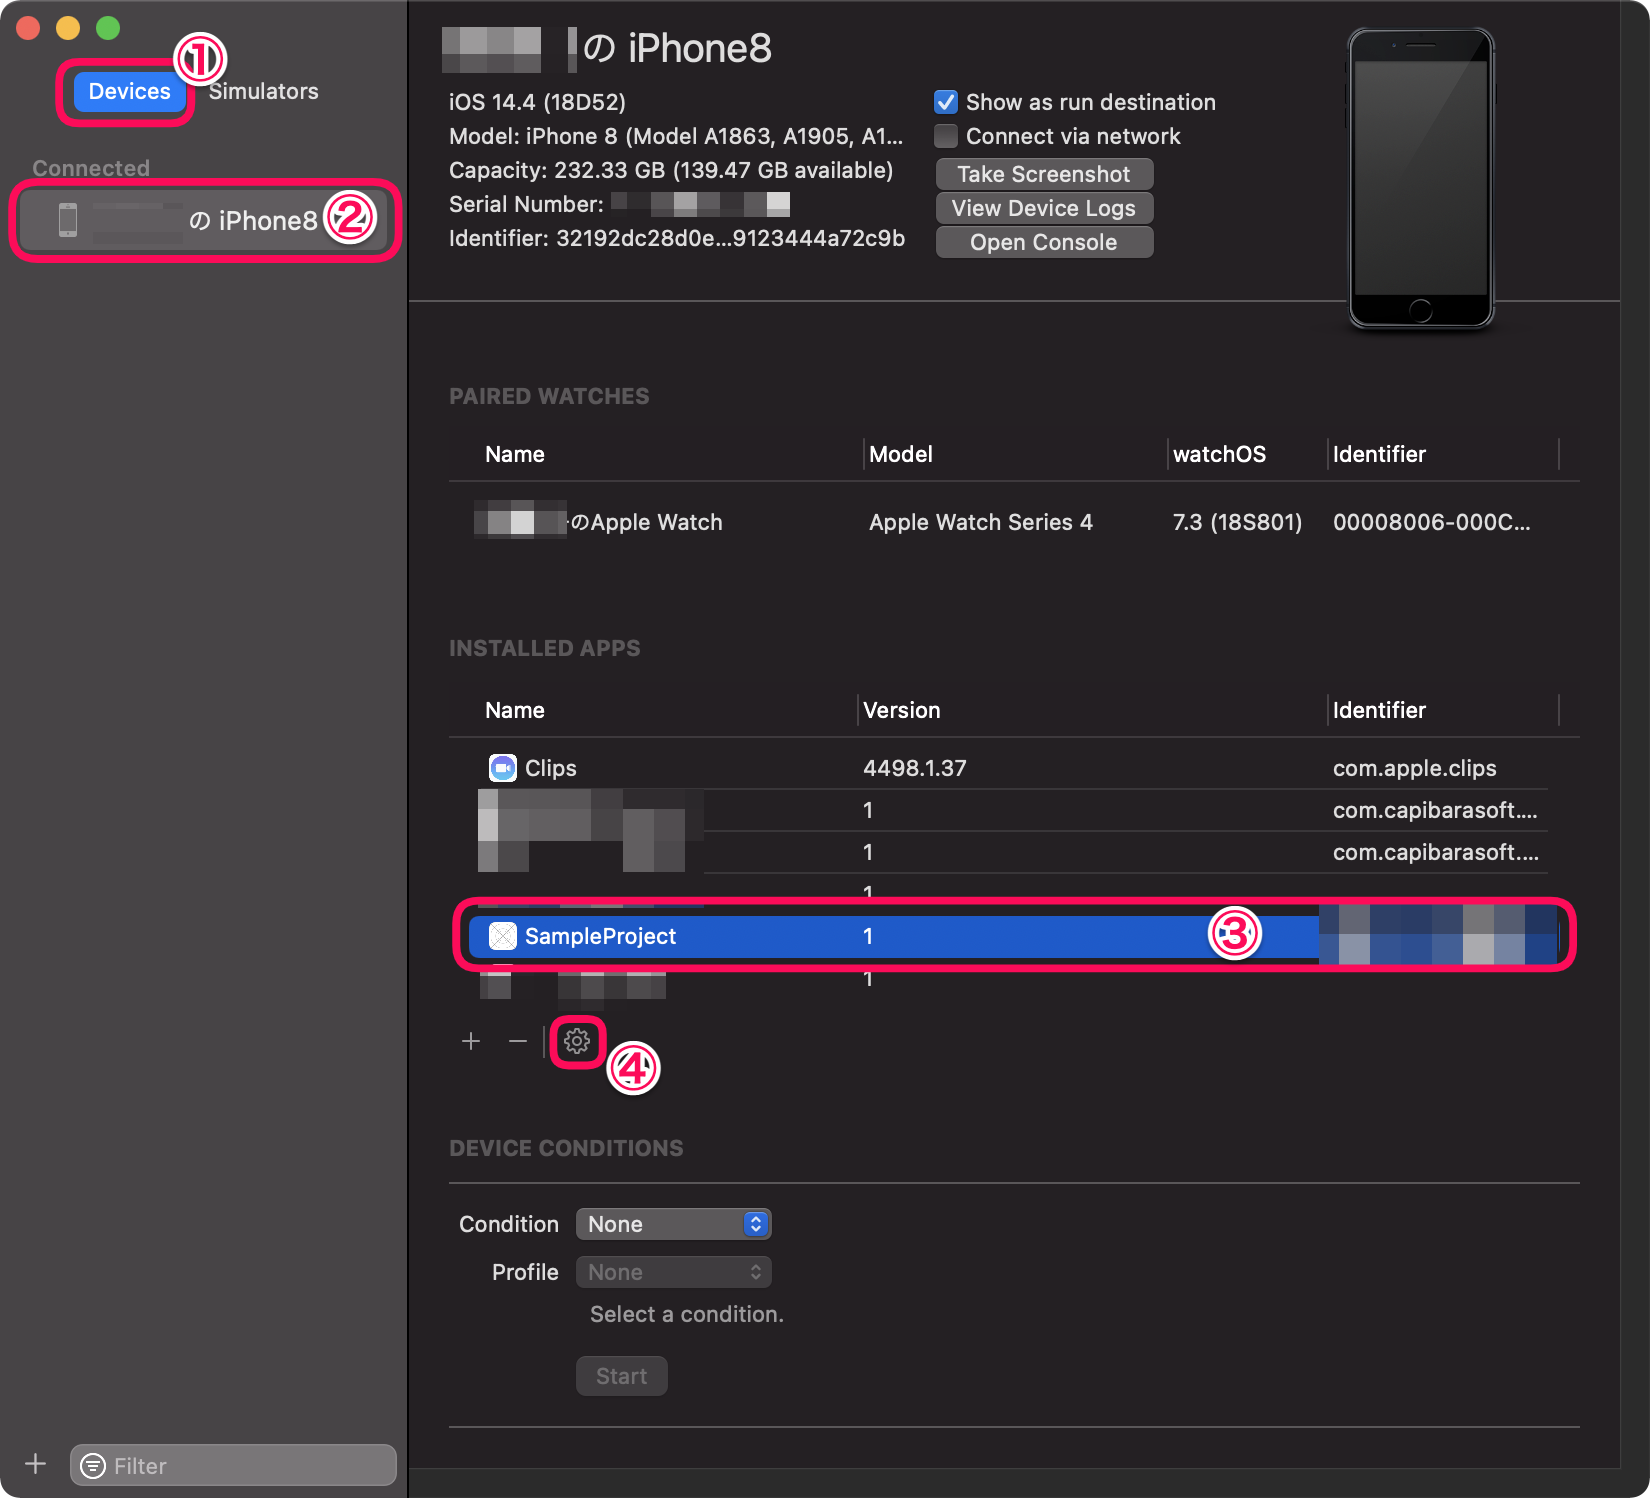Click the device Identifier text line
Screen dimensions: 1650x1498
677,238
